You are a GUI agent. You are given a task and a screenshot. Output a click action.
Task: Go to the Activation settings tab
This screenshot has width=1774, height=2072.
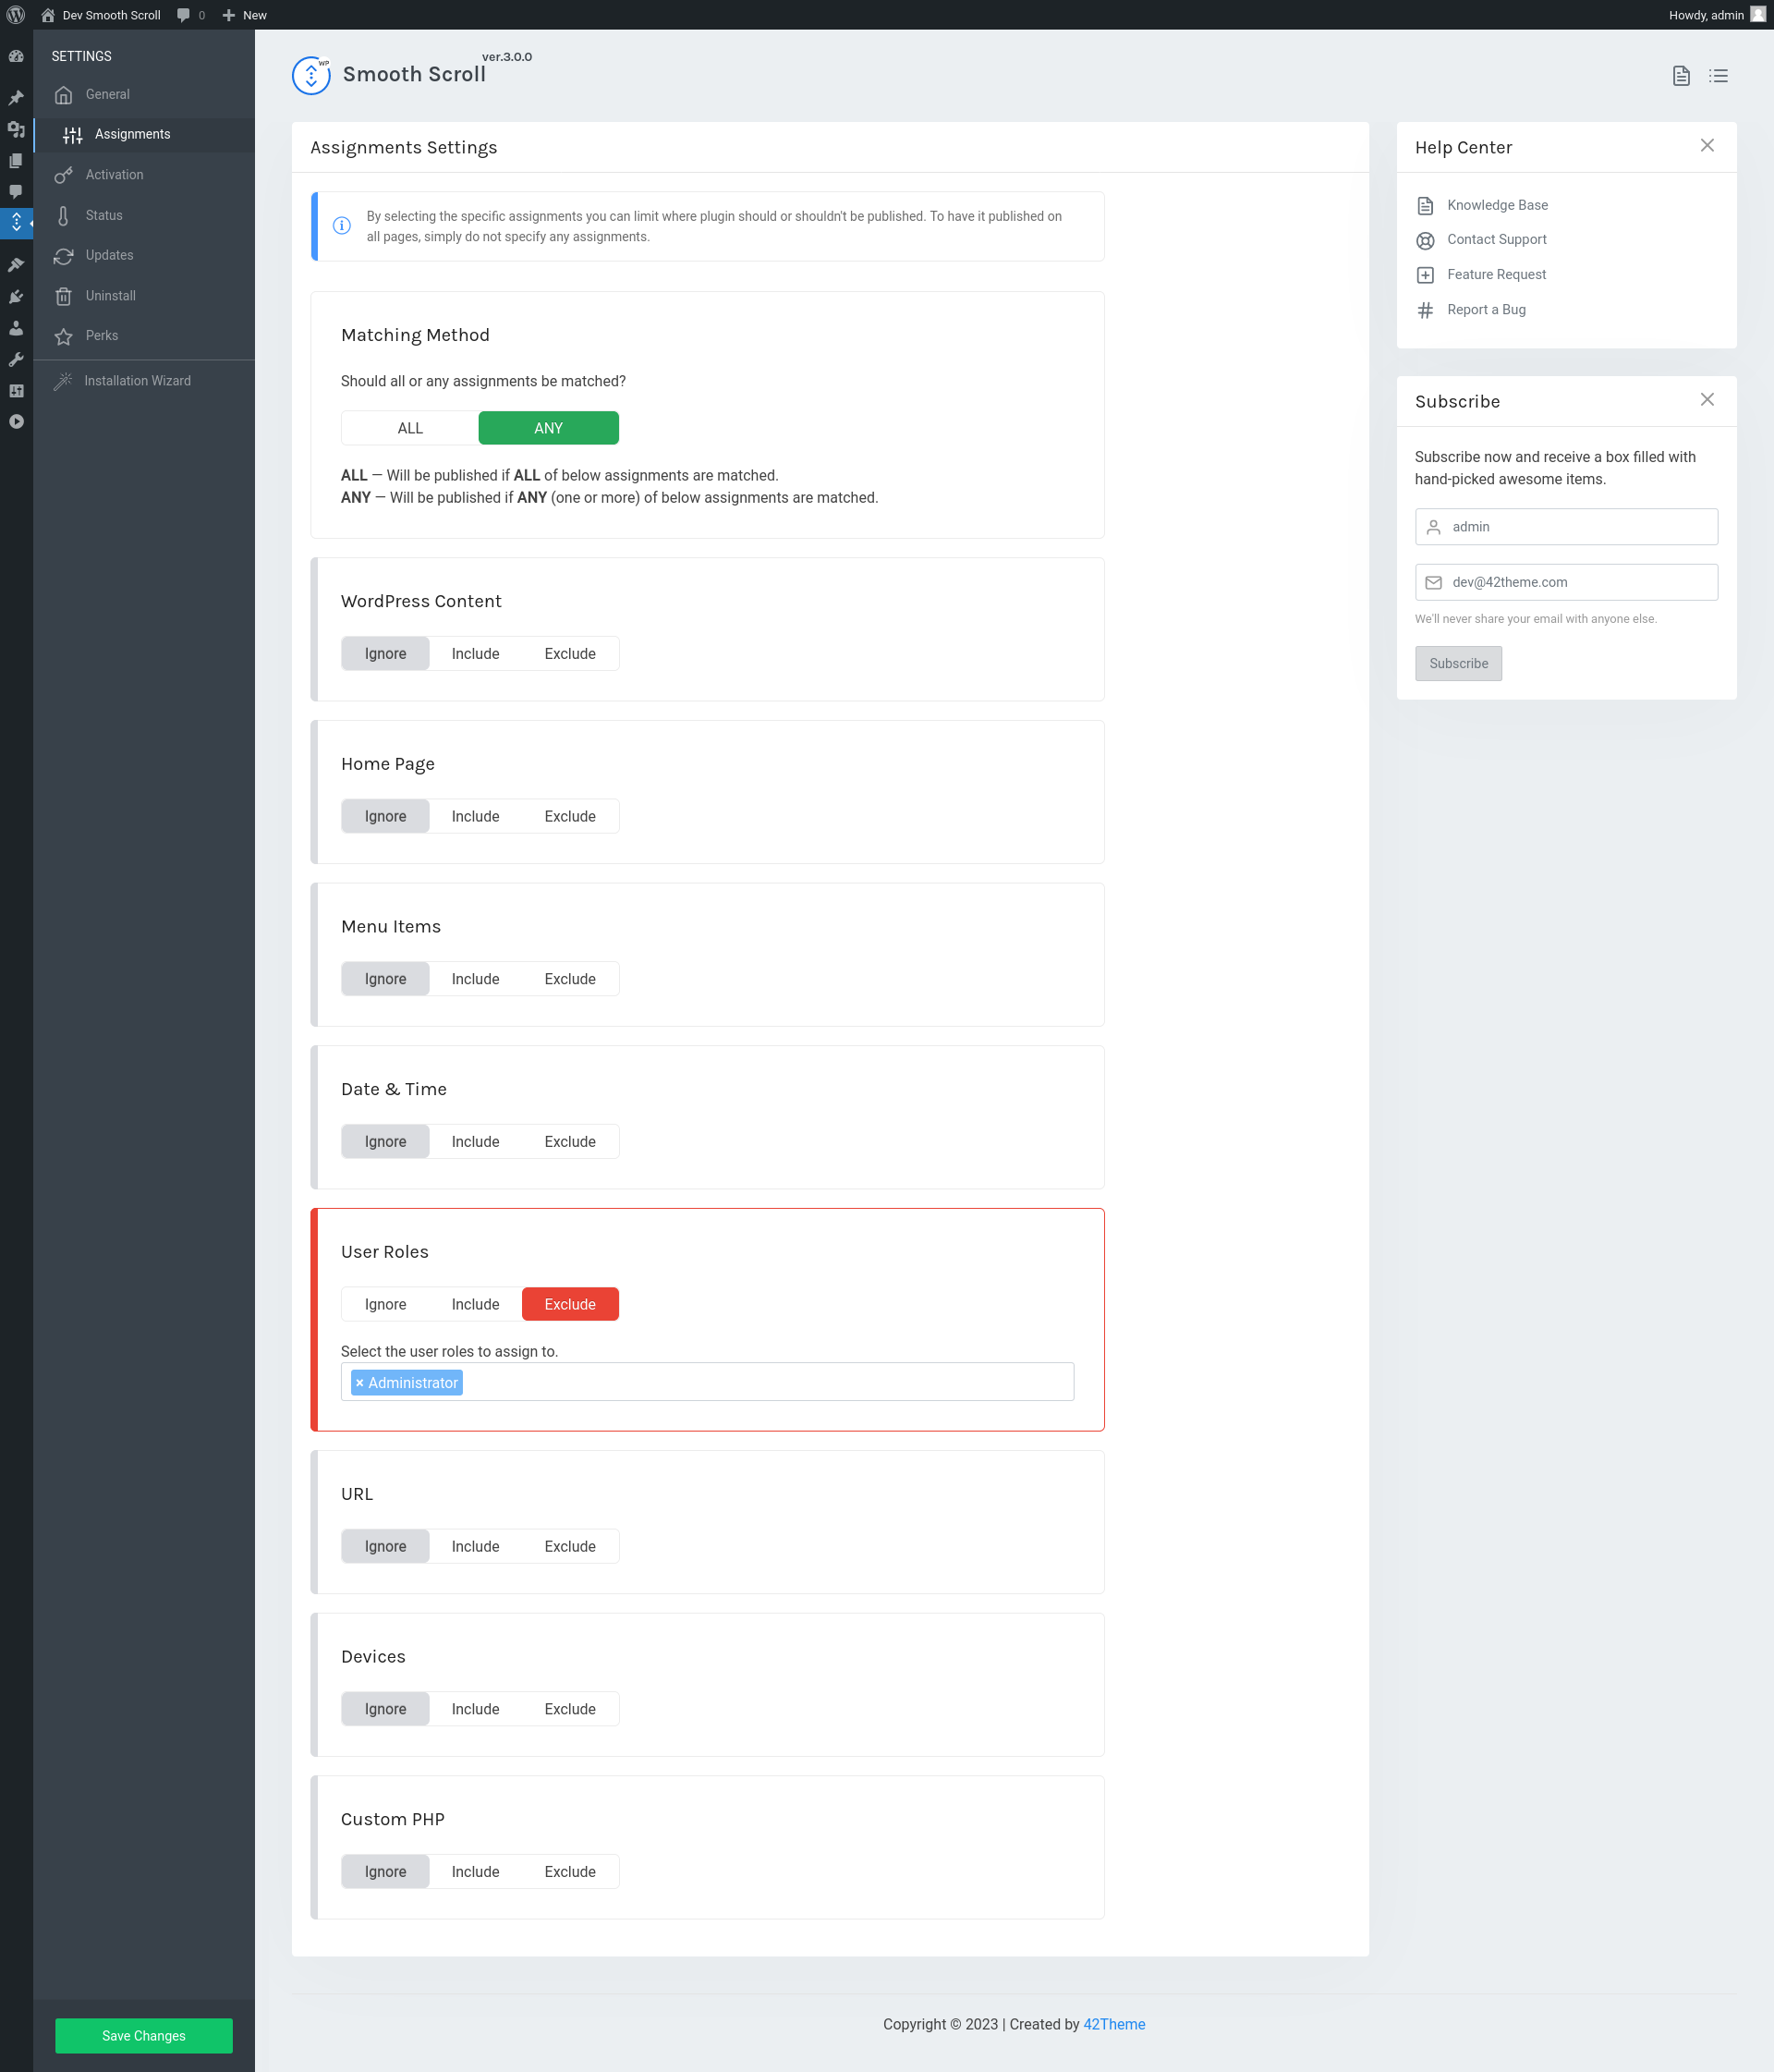tap(114, 175)
